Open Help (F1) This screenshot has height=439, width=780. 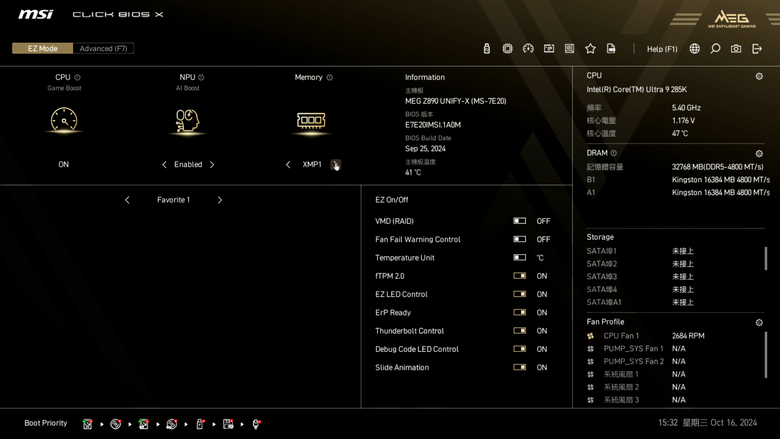[x=662, y=49]
